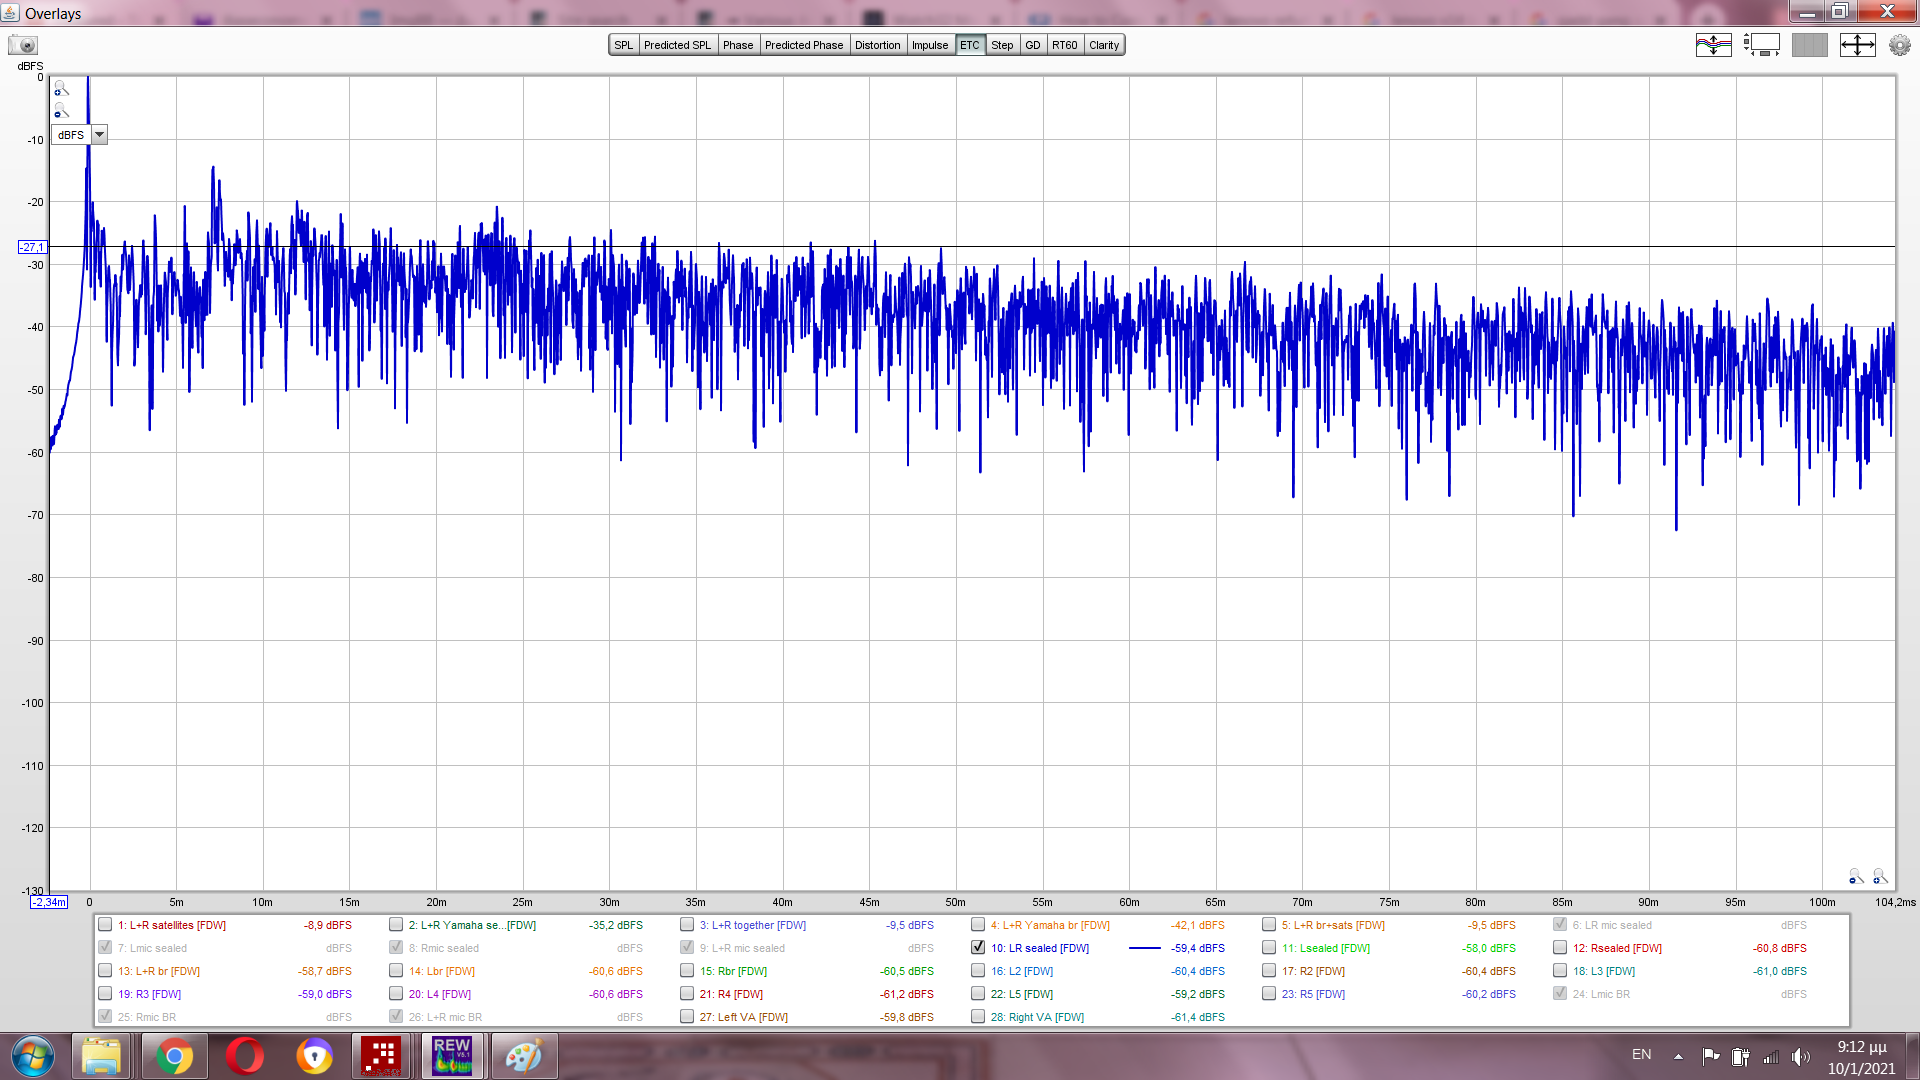Screen dimensions: 1920x1080
Task: Capture graph with the camera icon
Action: tap(22, 45)
